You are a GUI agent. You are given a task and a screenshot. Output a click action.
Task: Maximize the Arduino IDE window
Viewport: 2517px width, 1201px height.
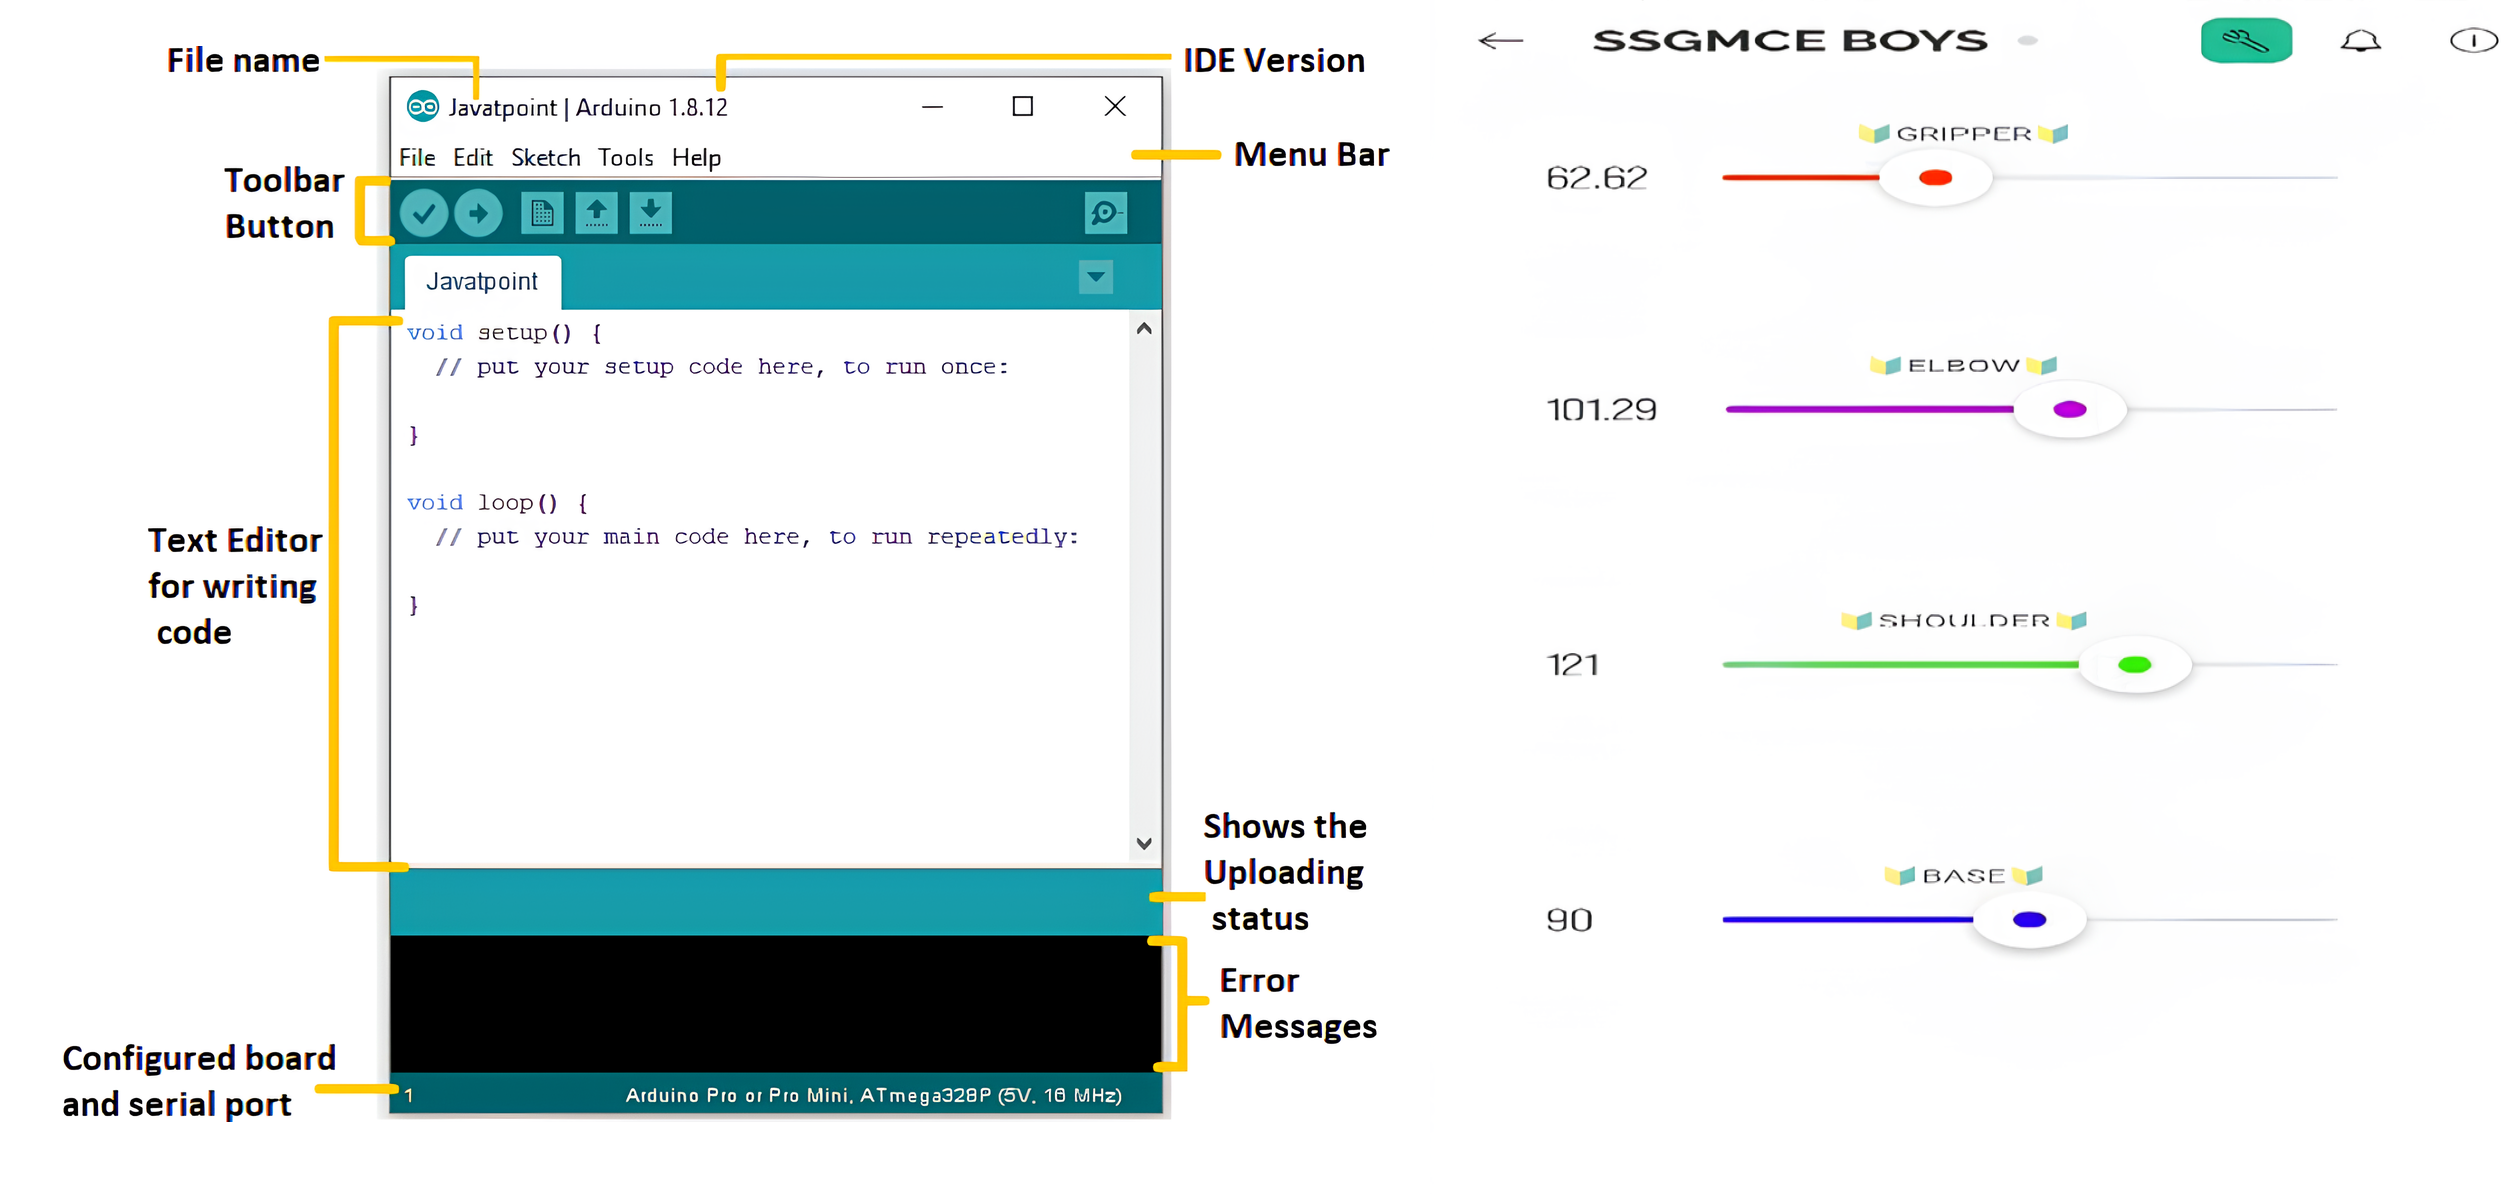(x=1022, y=106)
